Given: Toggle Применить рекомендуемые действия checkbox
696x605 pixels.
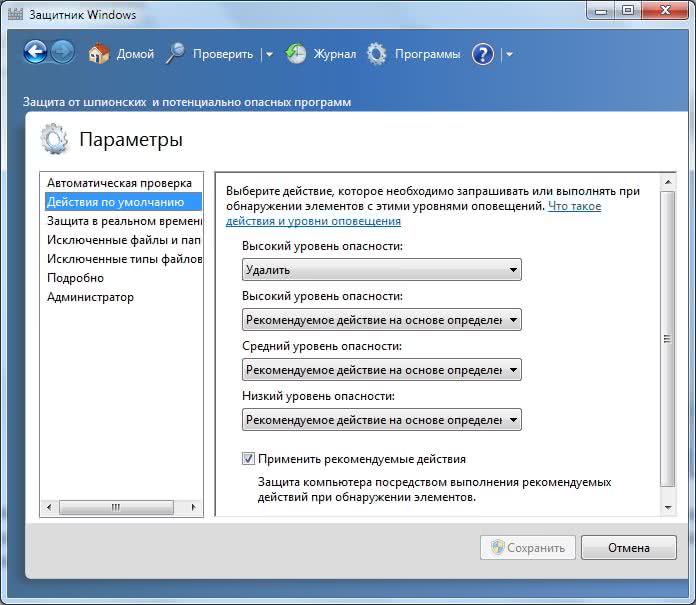Looking at the screenshot, I should pos(248,459).
